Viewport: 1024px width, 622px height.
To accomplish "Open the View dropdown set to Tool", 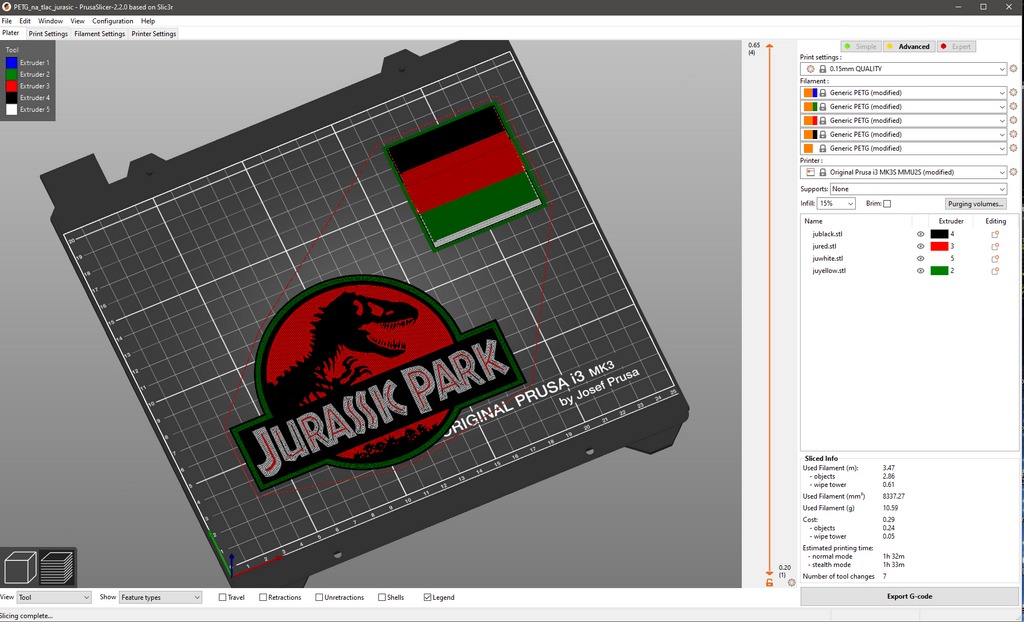I will pyautogui.click(x=54, y=597).
